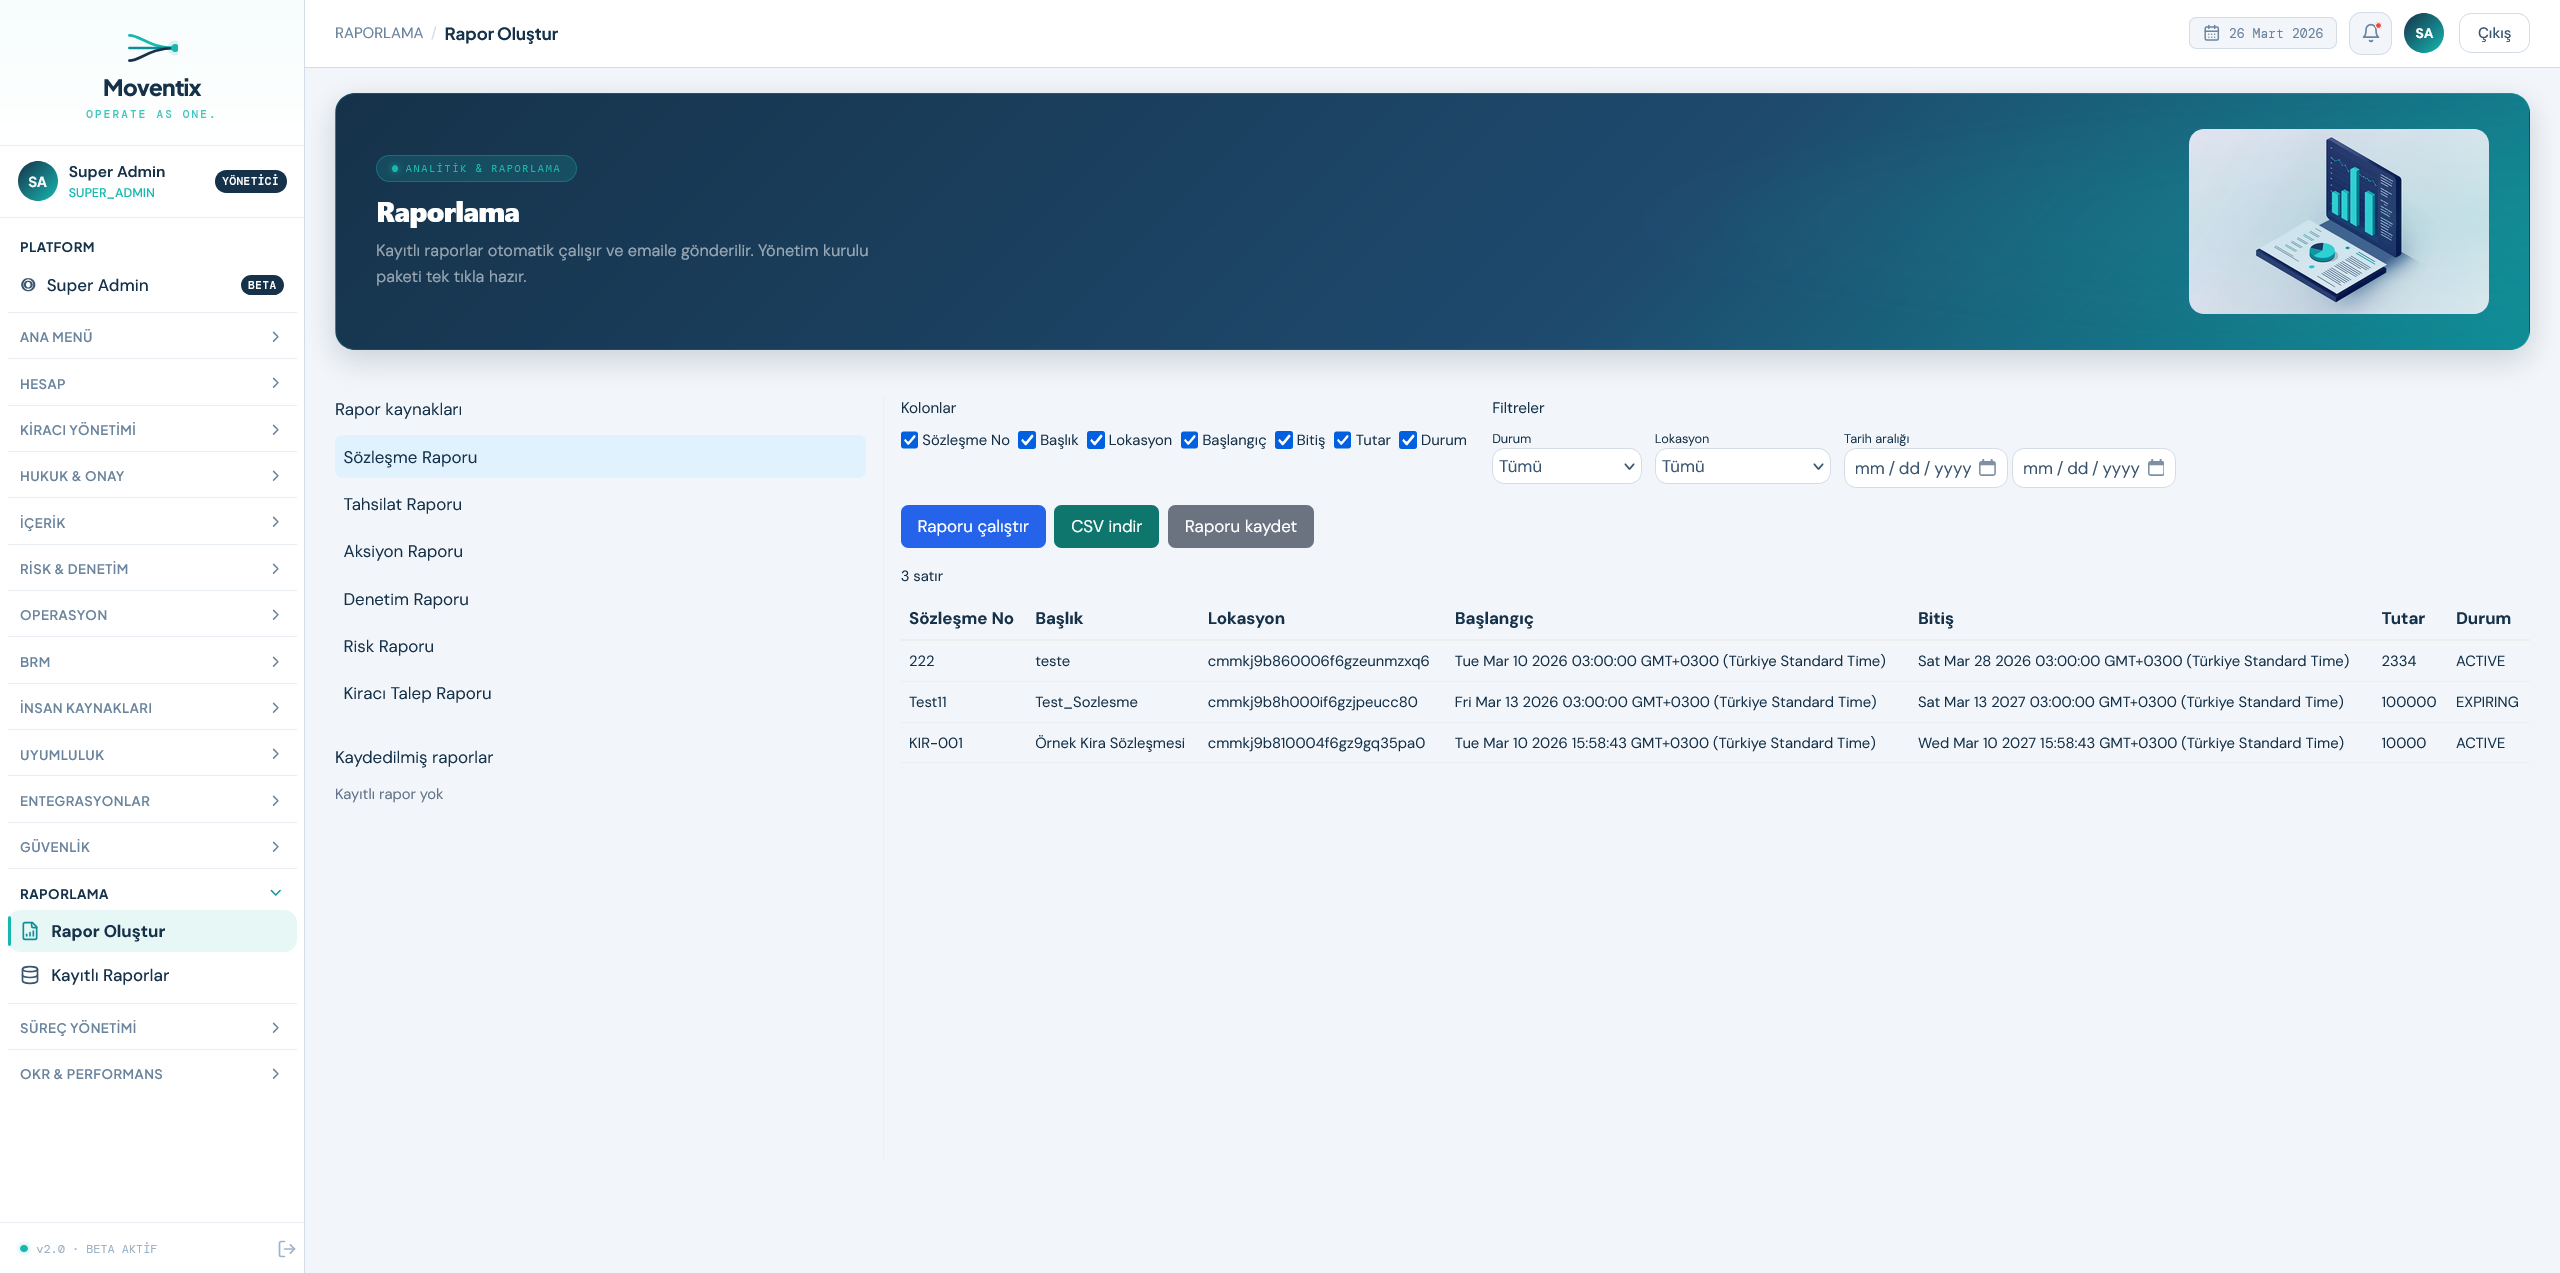Viewport: 2560px width, 1273px height.
Task: Click the Sözleşme No table header
Action: coord(961,618)
